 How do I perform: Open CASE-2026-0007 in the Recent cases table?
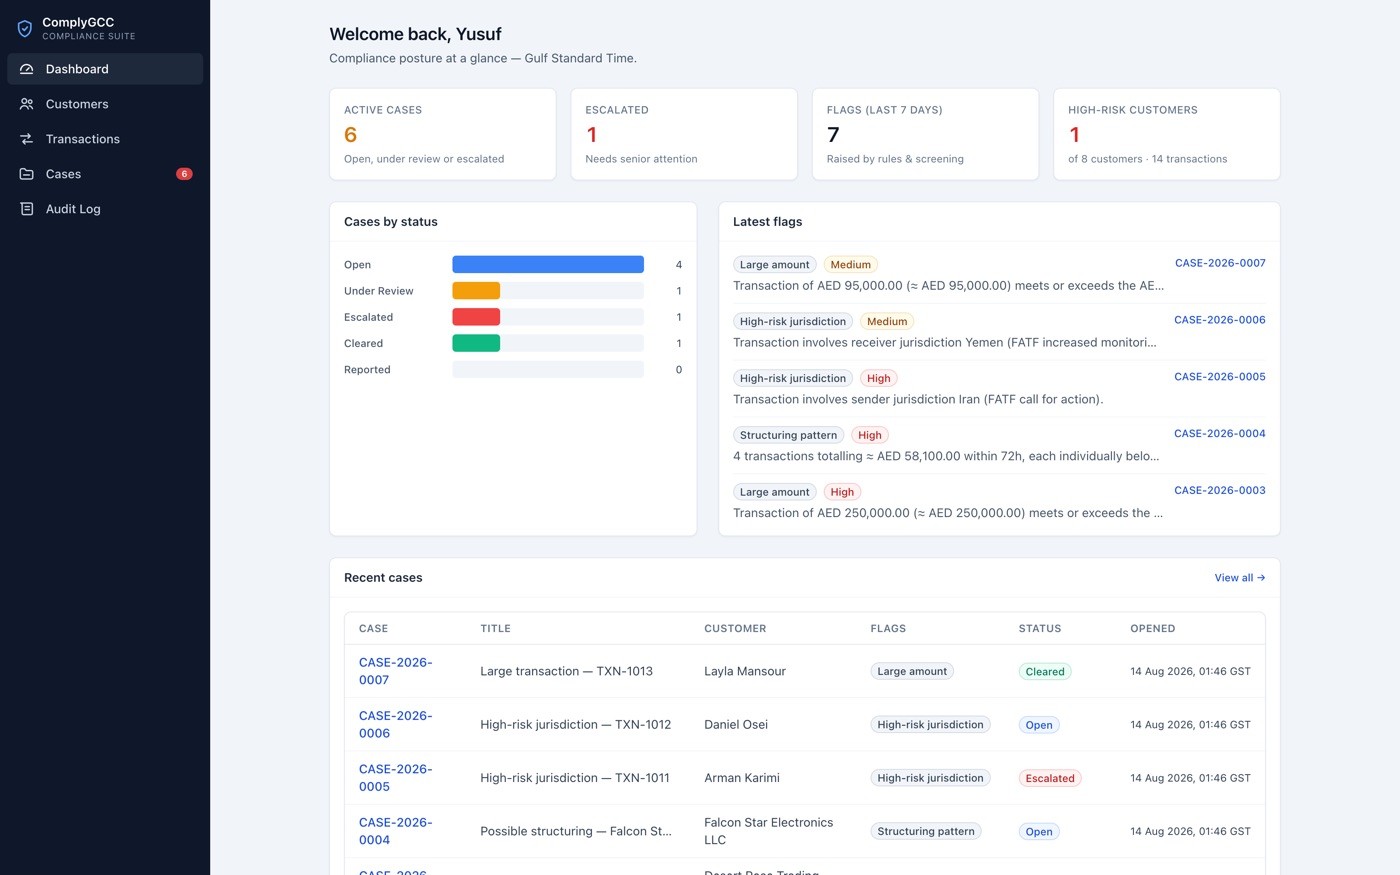coord(396,671)
